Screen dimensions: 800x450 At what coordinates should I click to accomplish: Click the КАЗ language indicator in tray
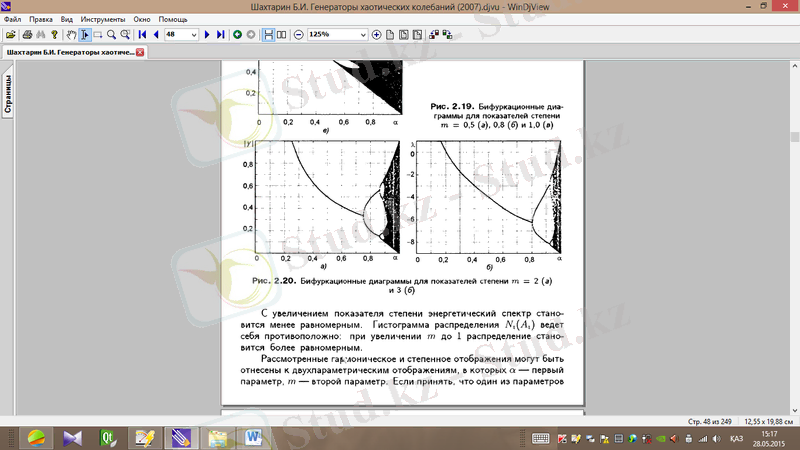(x=735, y=438)
